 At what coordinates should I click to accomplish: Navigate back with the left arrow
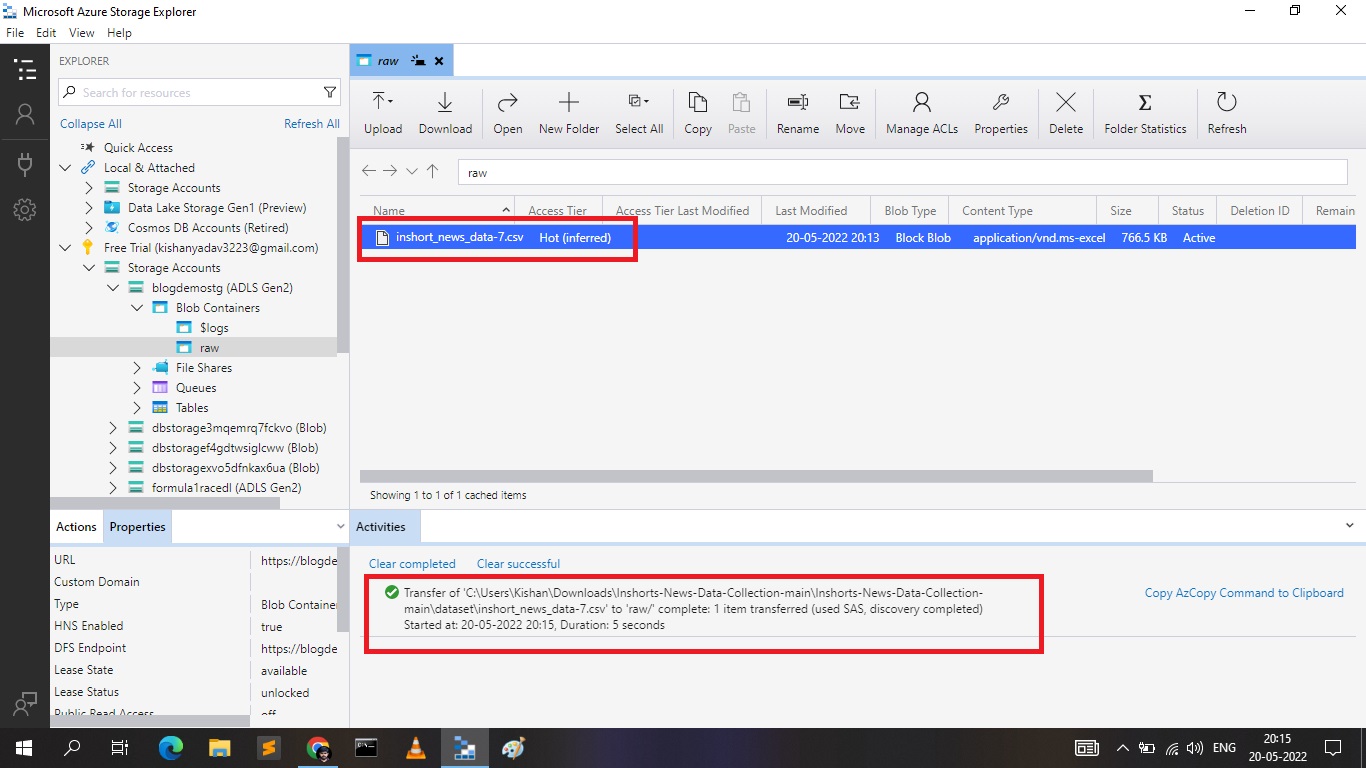369,171
